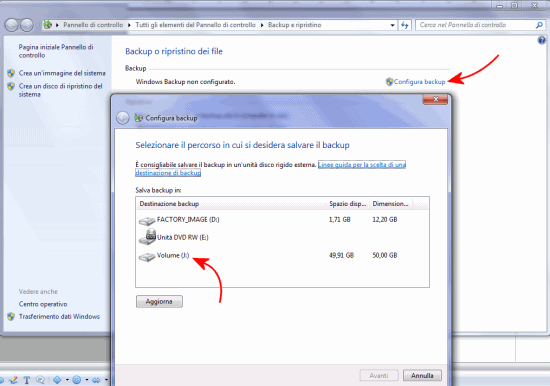Select FACTORY_IMAGE (D:) destination
The image size is (550, 386).
(x=282, y=220)
